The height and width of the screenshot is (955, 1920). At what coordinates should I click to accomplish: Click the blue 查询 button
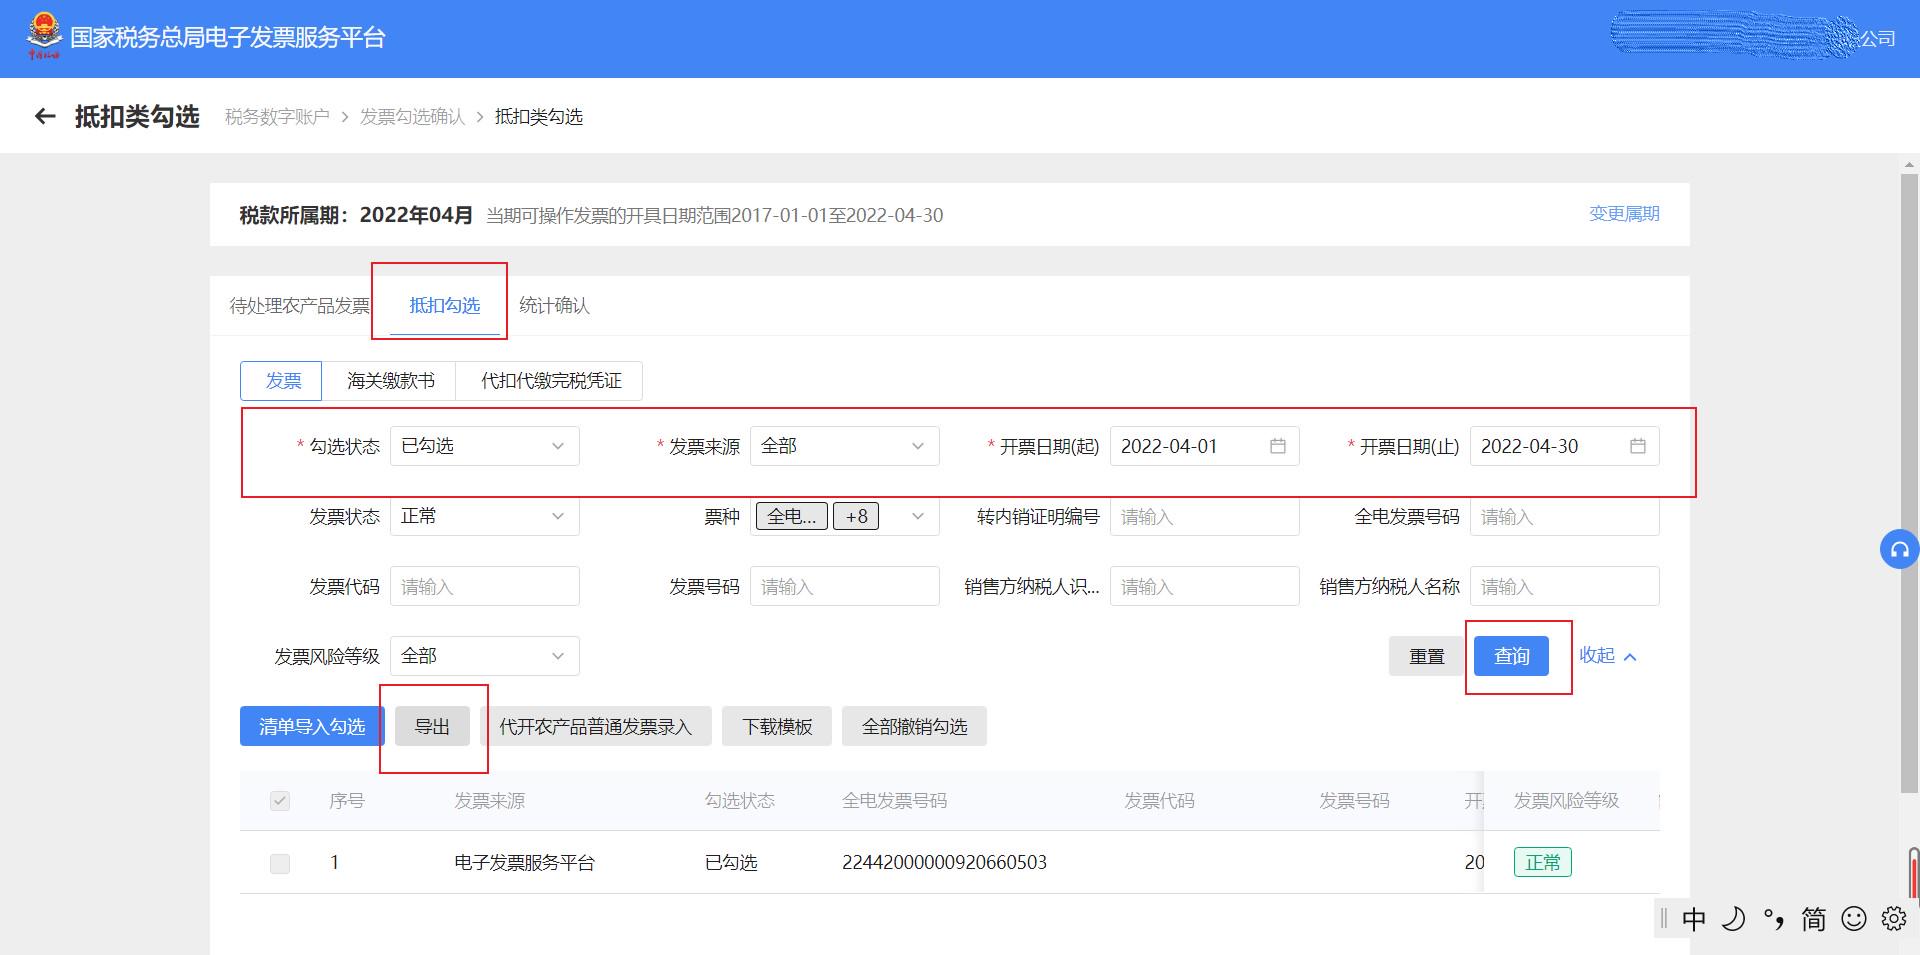pos(1511,656)
